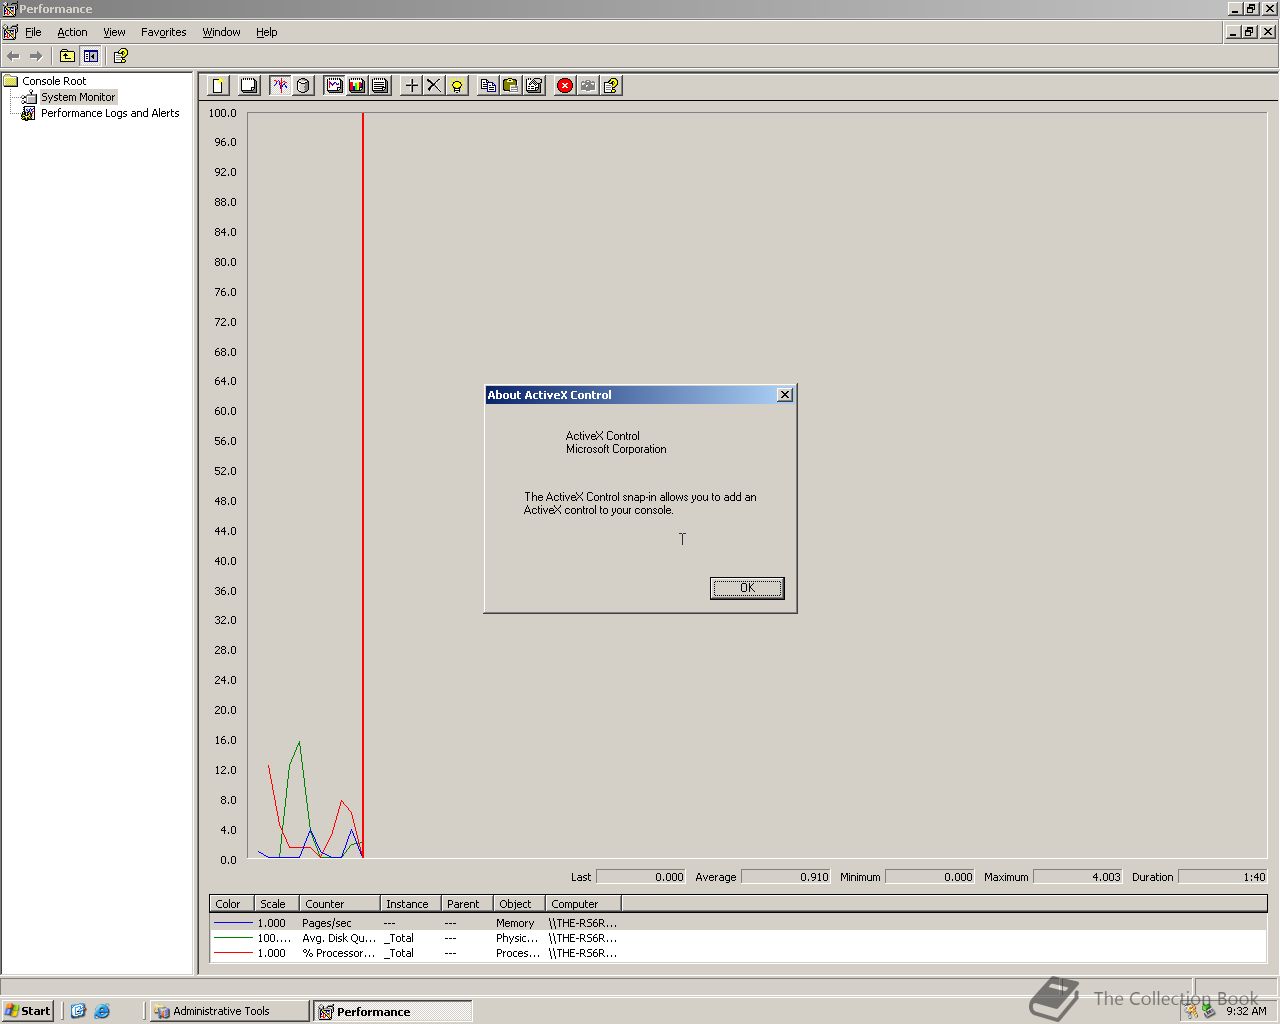Select View Log Data cylinder icon
The image size is (1280, 1024).
[303, 86]
